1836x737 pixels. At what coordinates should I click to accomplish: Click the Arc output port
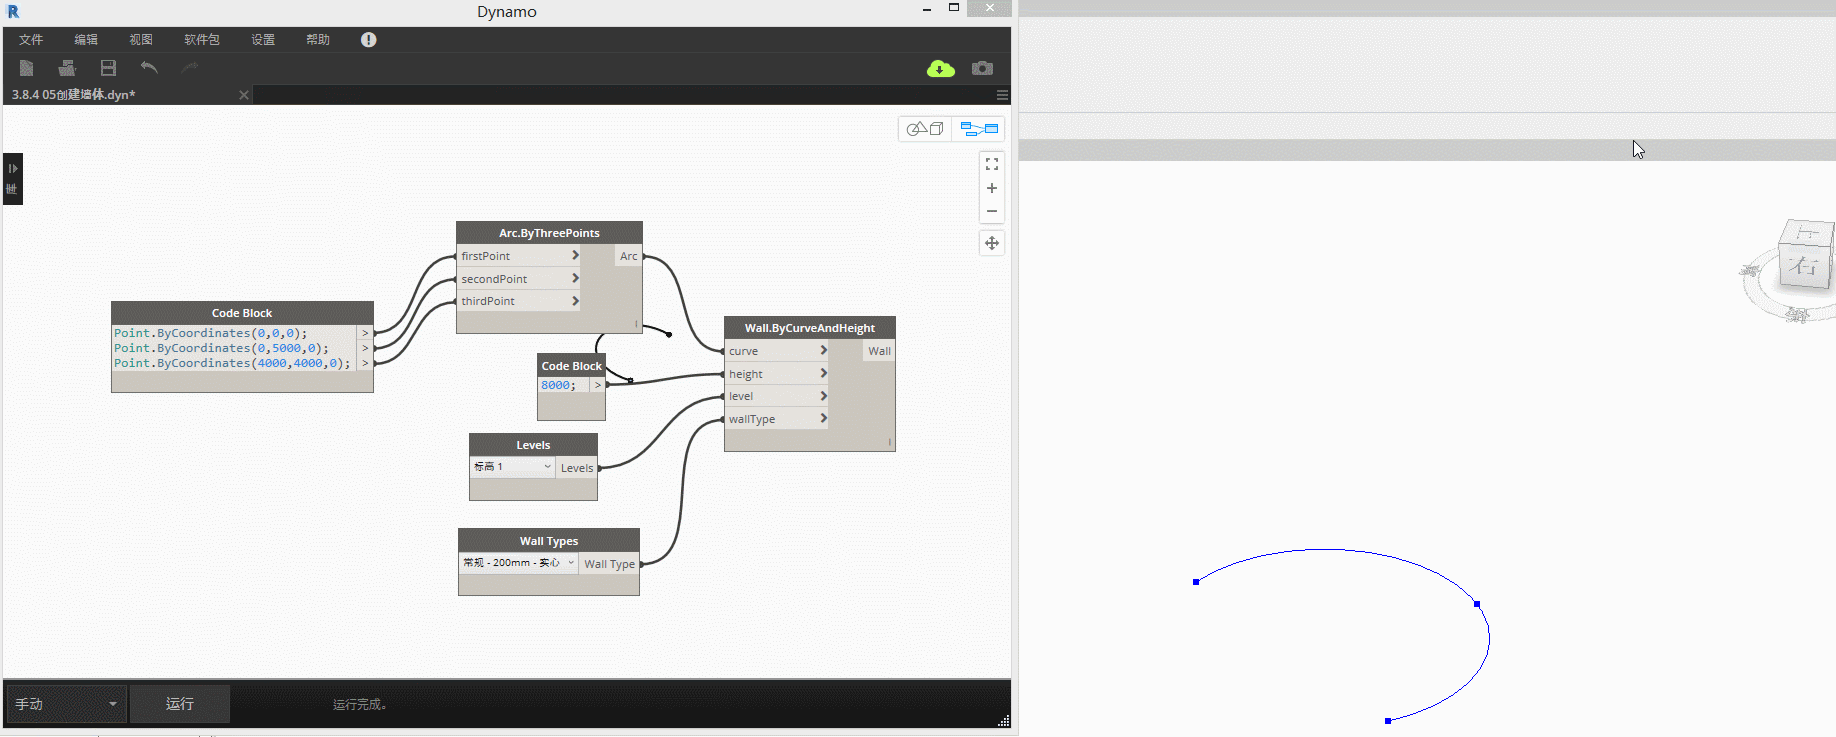tap(628, 256)
